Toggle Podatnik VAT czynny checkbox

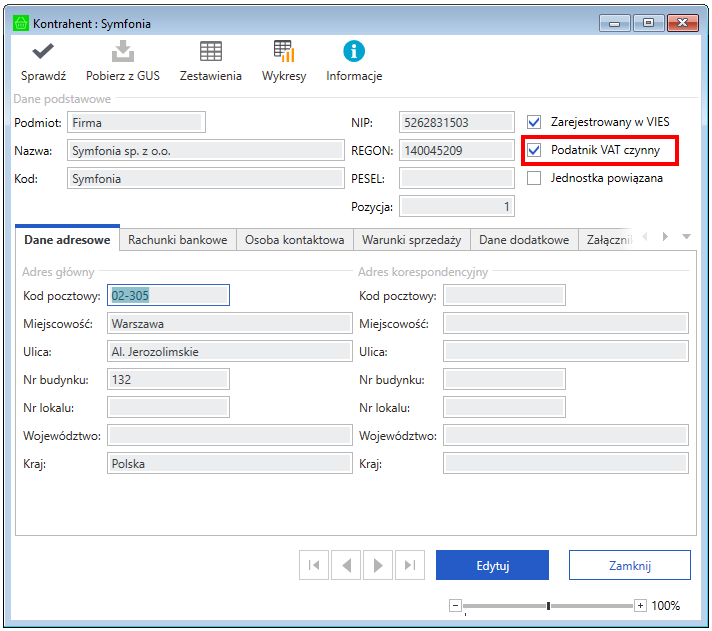coord(534,150)
